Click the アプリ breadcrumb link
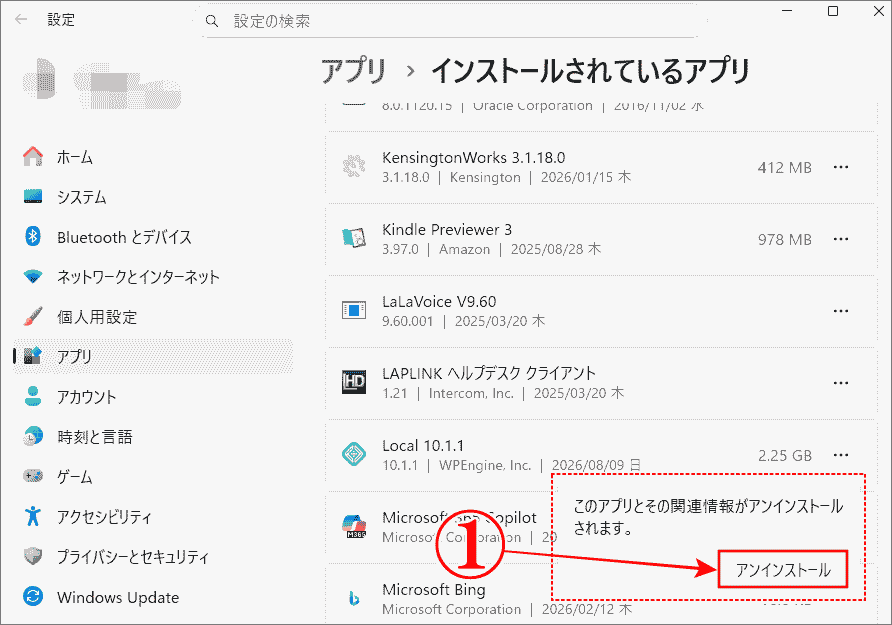Viewport: 892px width, 625px height. [x=353, y=71]
